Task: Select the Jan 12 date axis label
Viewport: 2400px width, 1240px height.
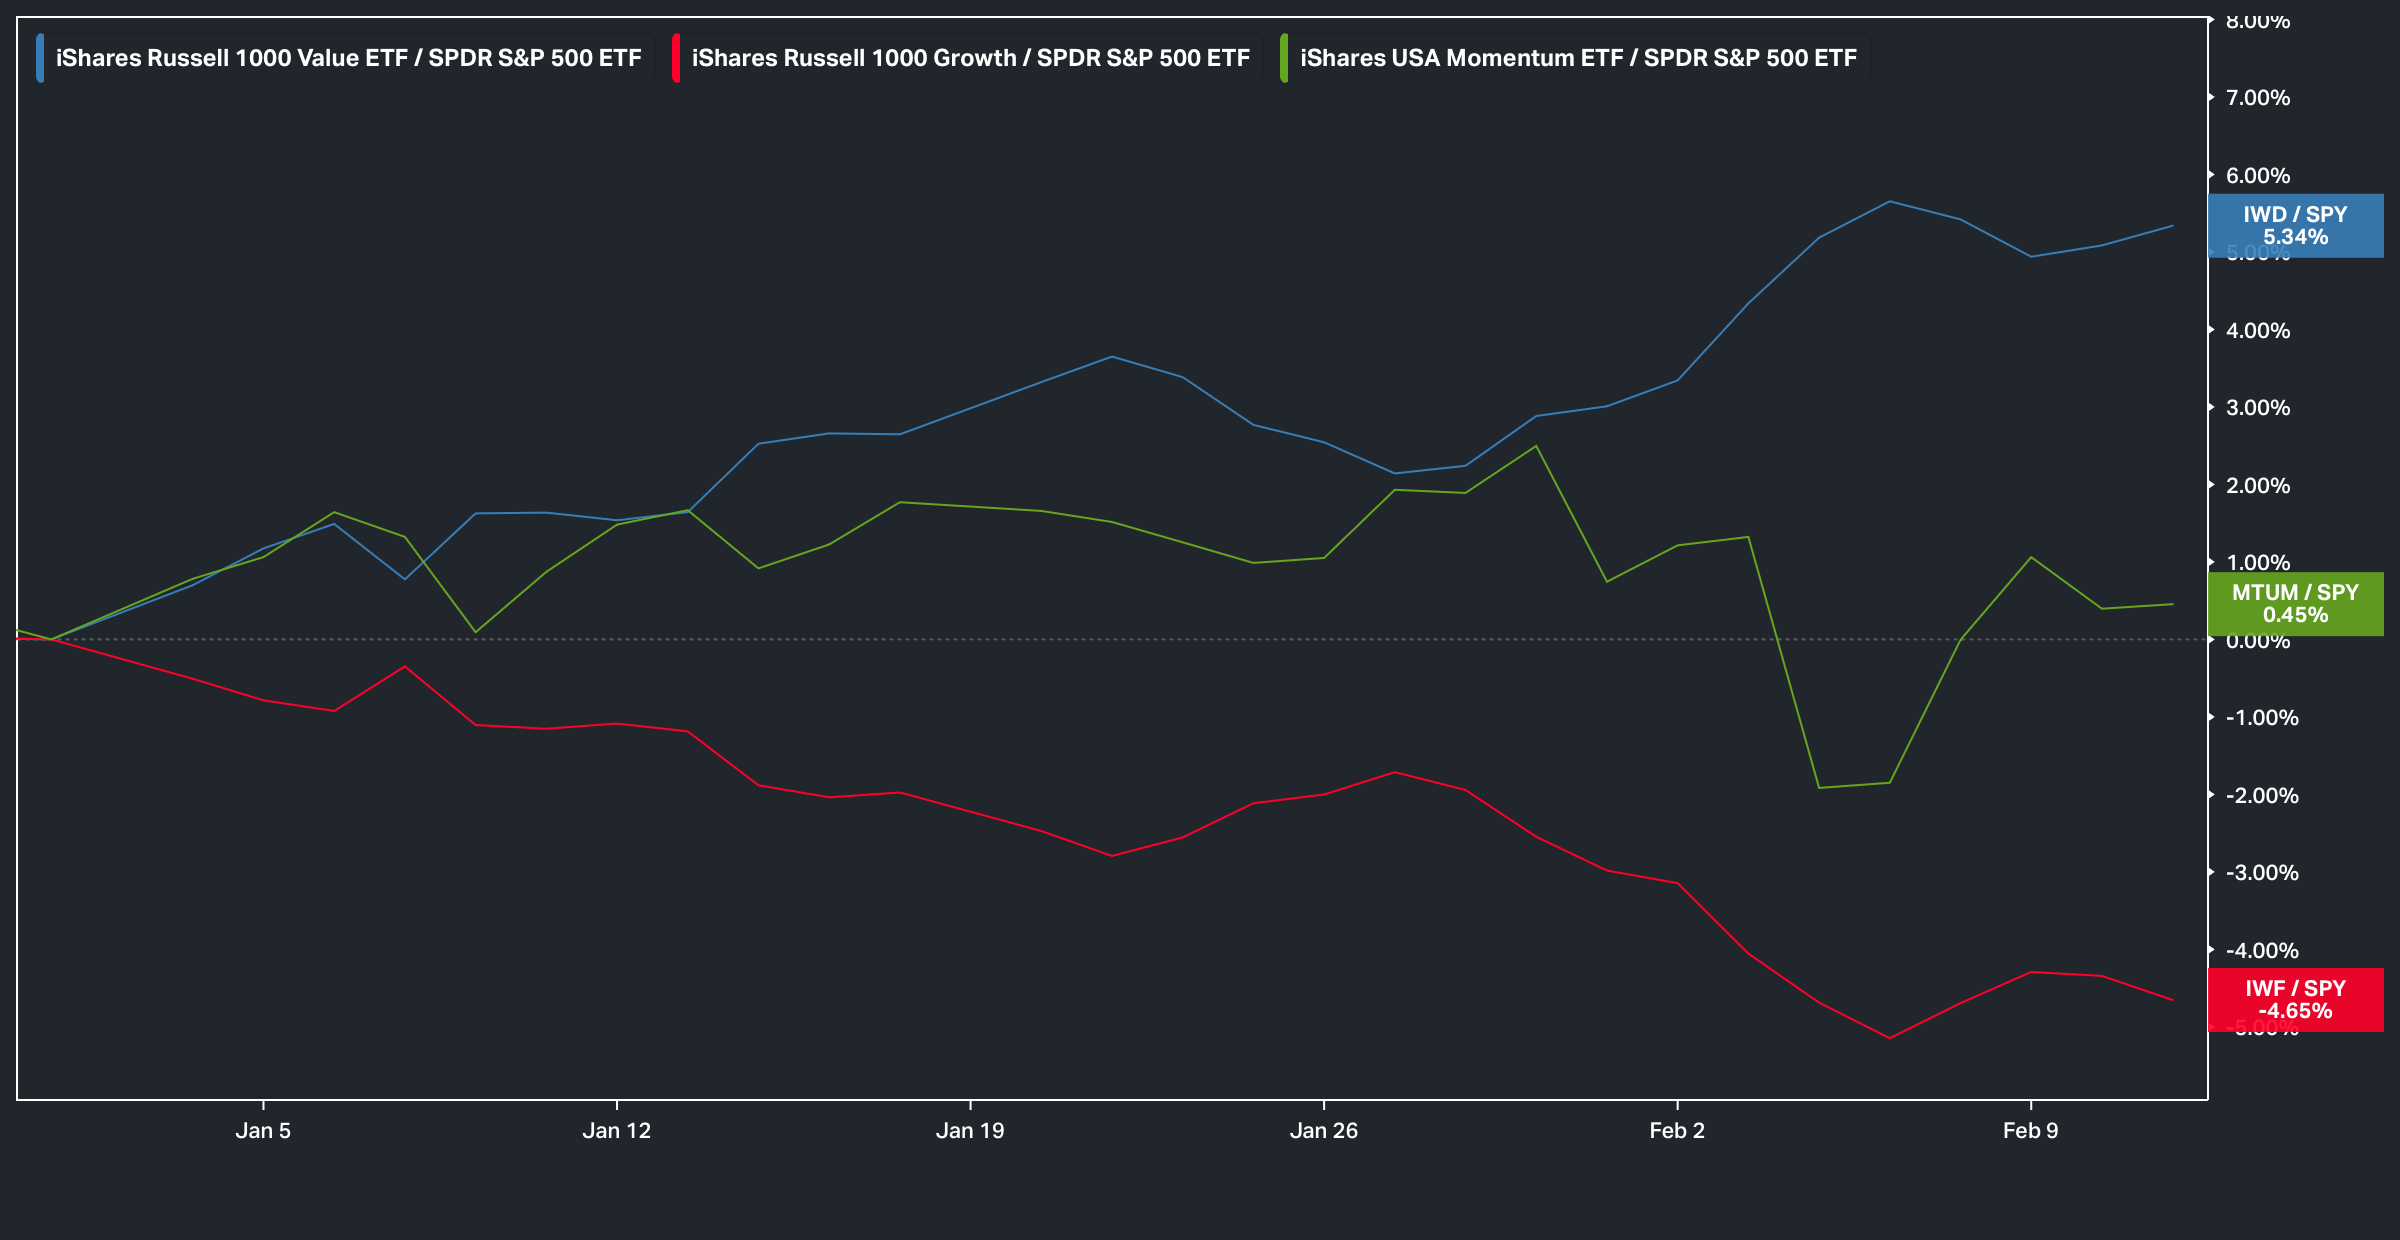Action: (x=616, y=1131)
